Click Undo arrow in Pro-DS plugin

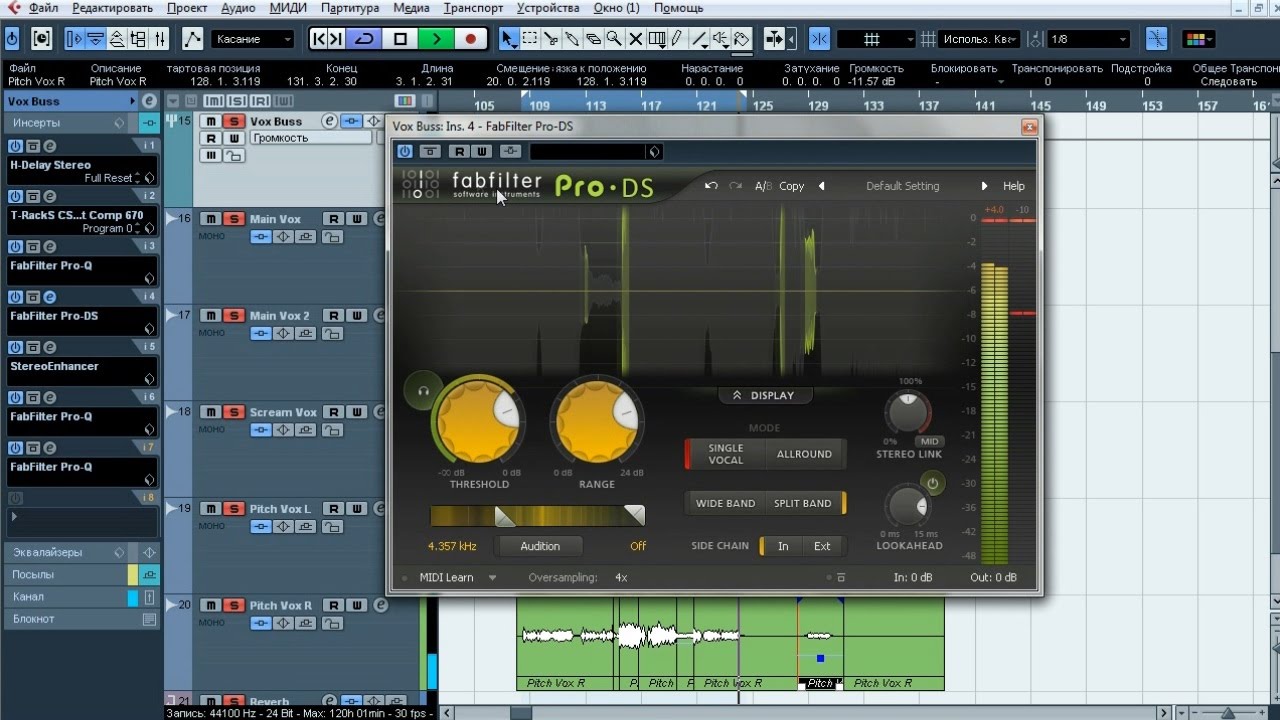tap(711, 186)
